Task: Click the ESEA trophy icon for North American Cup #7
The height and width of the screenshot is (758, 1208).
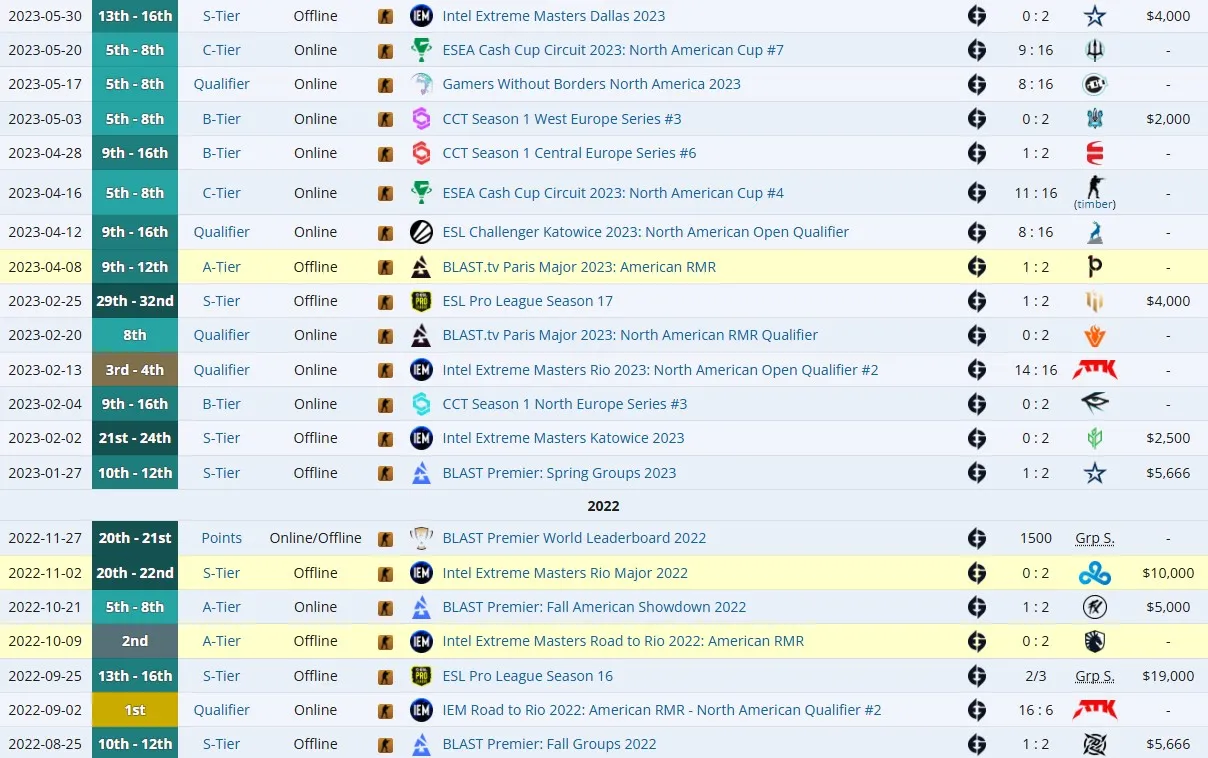Action: coord(422,50)
